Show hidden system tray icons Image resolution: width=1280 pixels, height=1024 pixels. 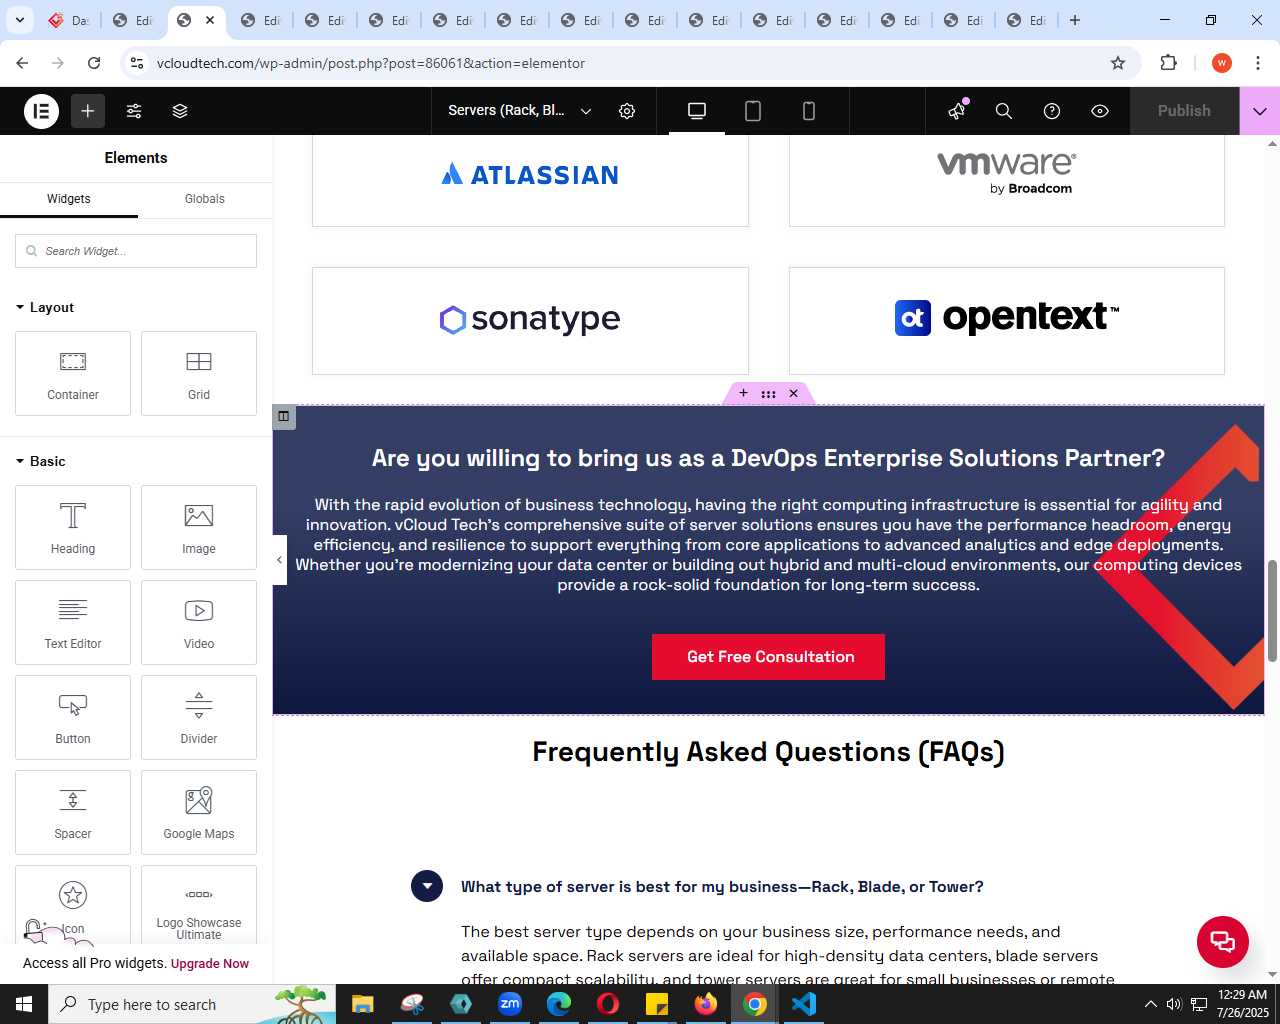pyautogui.click(x=1150, y=1004)
